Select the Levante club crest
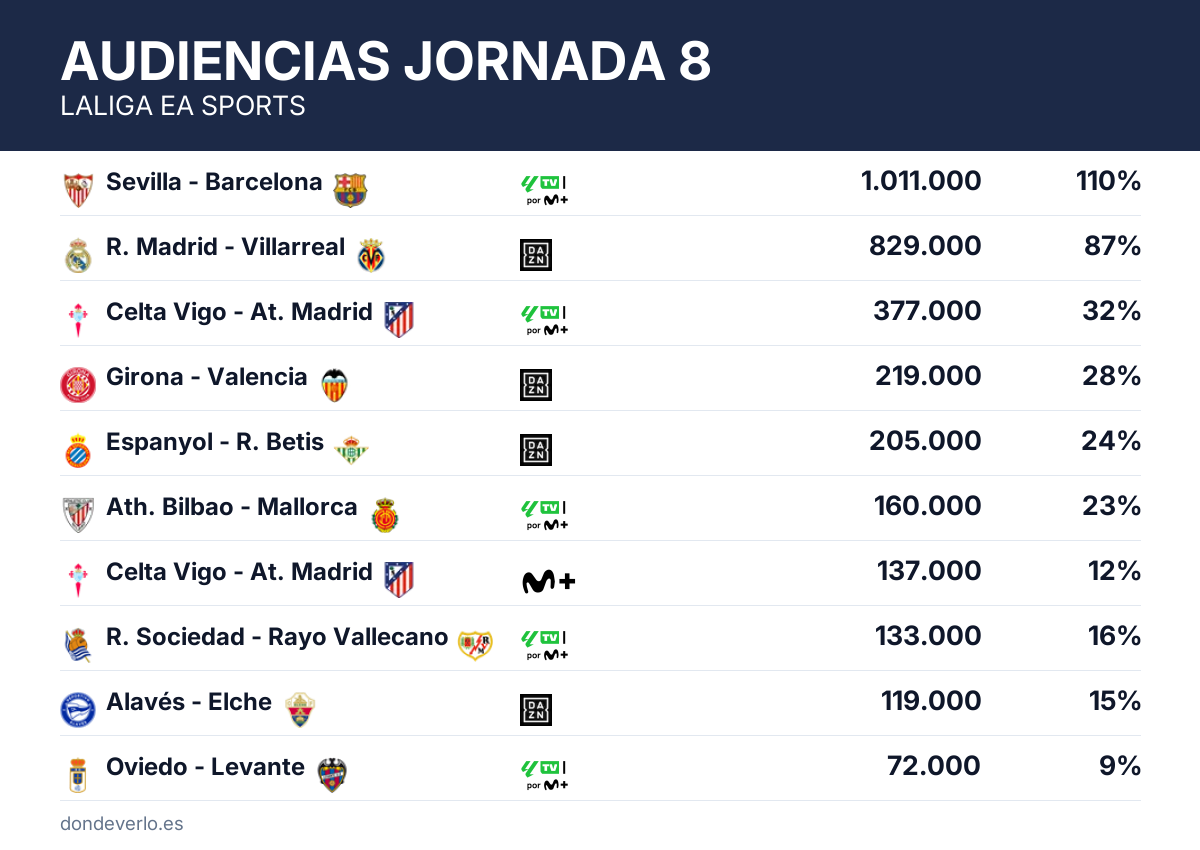Screen dimensions: 1200x850 pyautogui.click(x=331, y=774)
